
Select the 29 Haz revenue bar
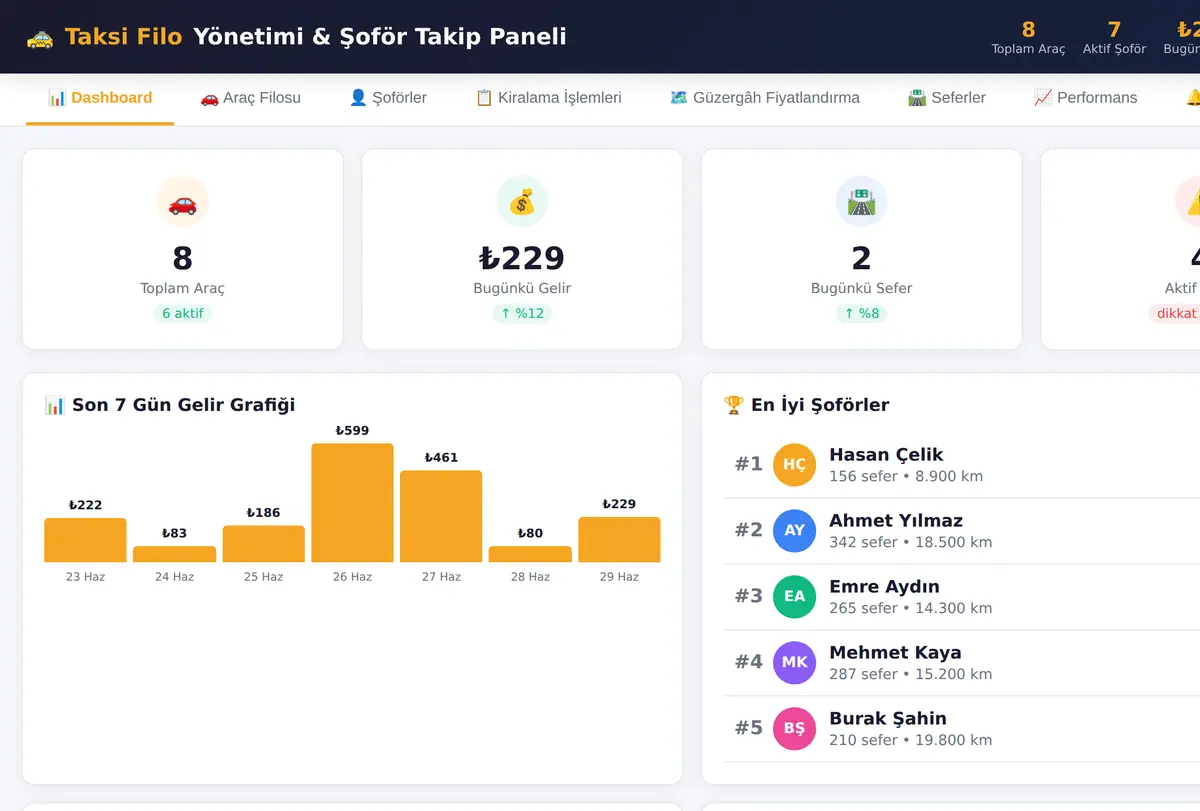point(619,540)
